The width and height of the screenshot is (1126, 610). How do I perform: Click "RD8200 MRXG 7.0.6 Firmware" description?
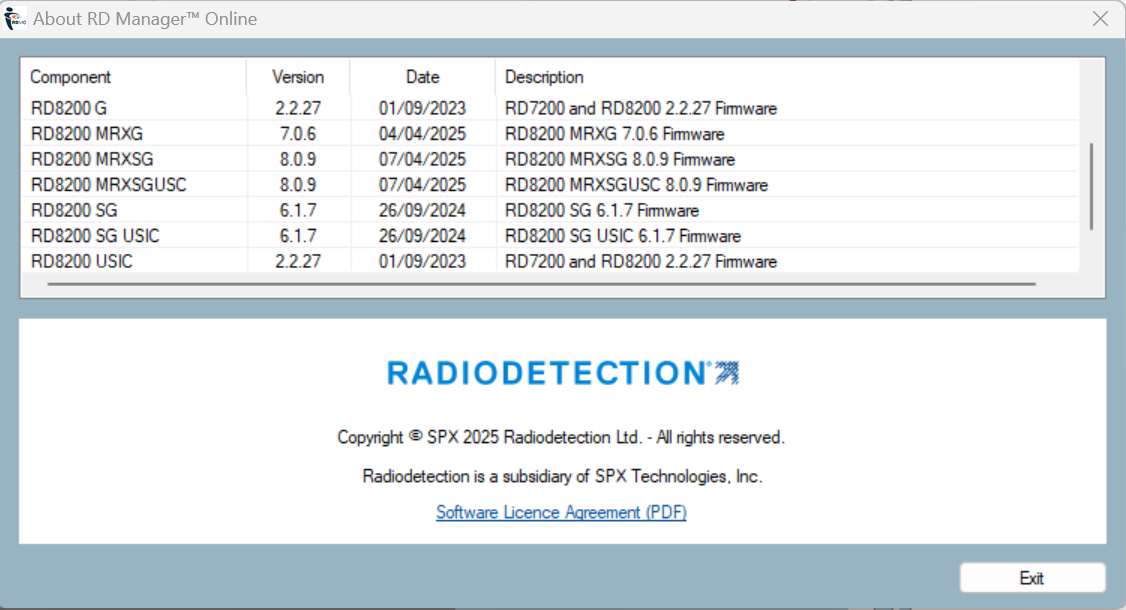click(x=615, y=134)
